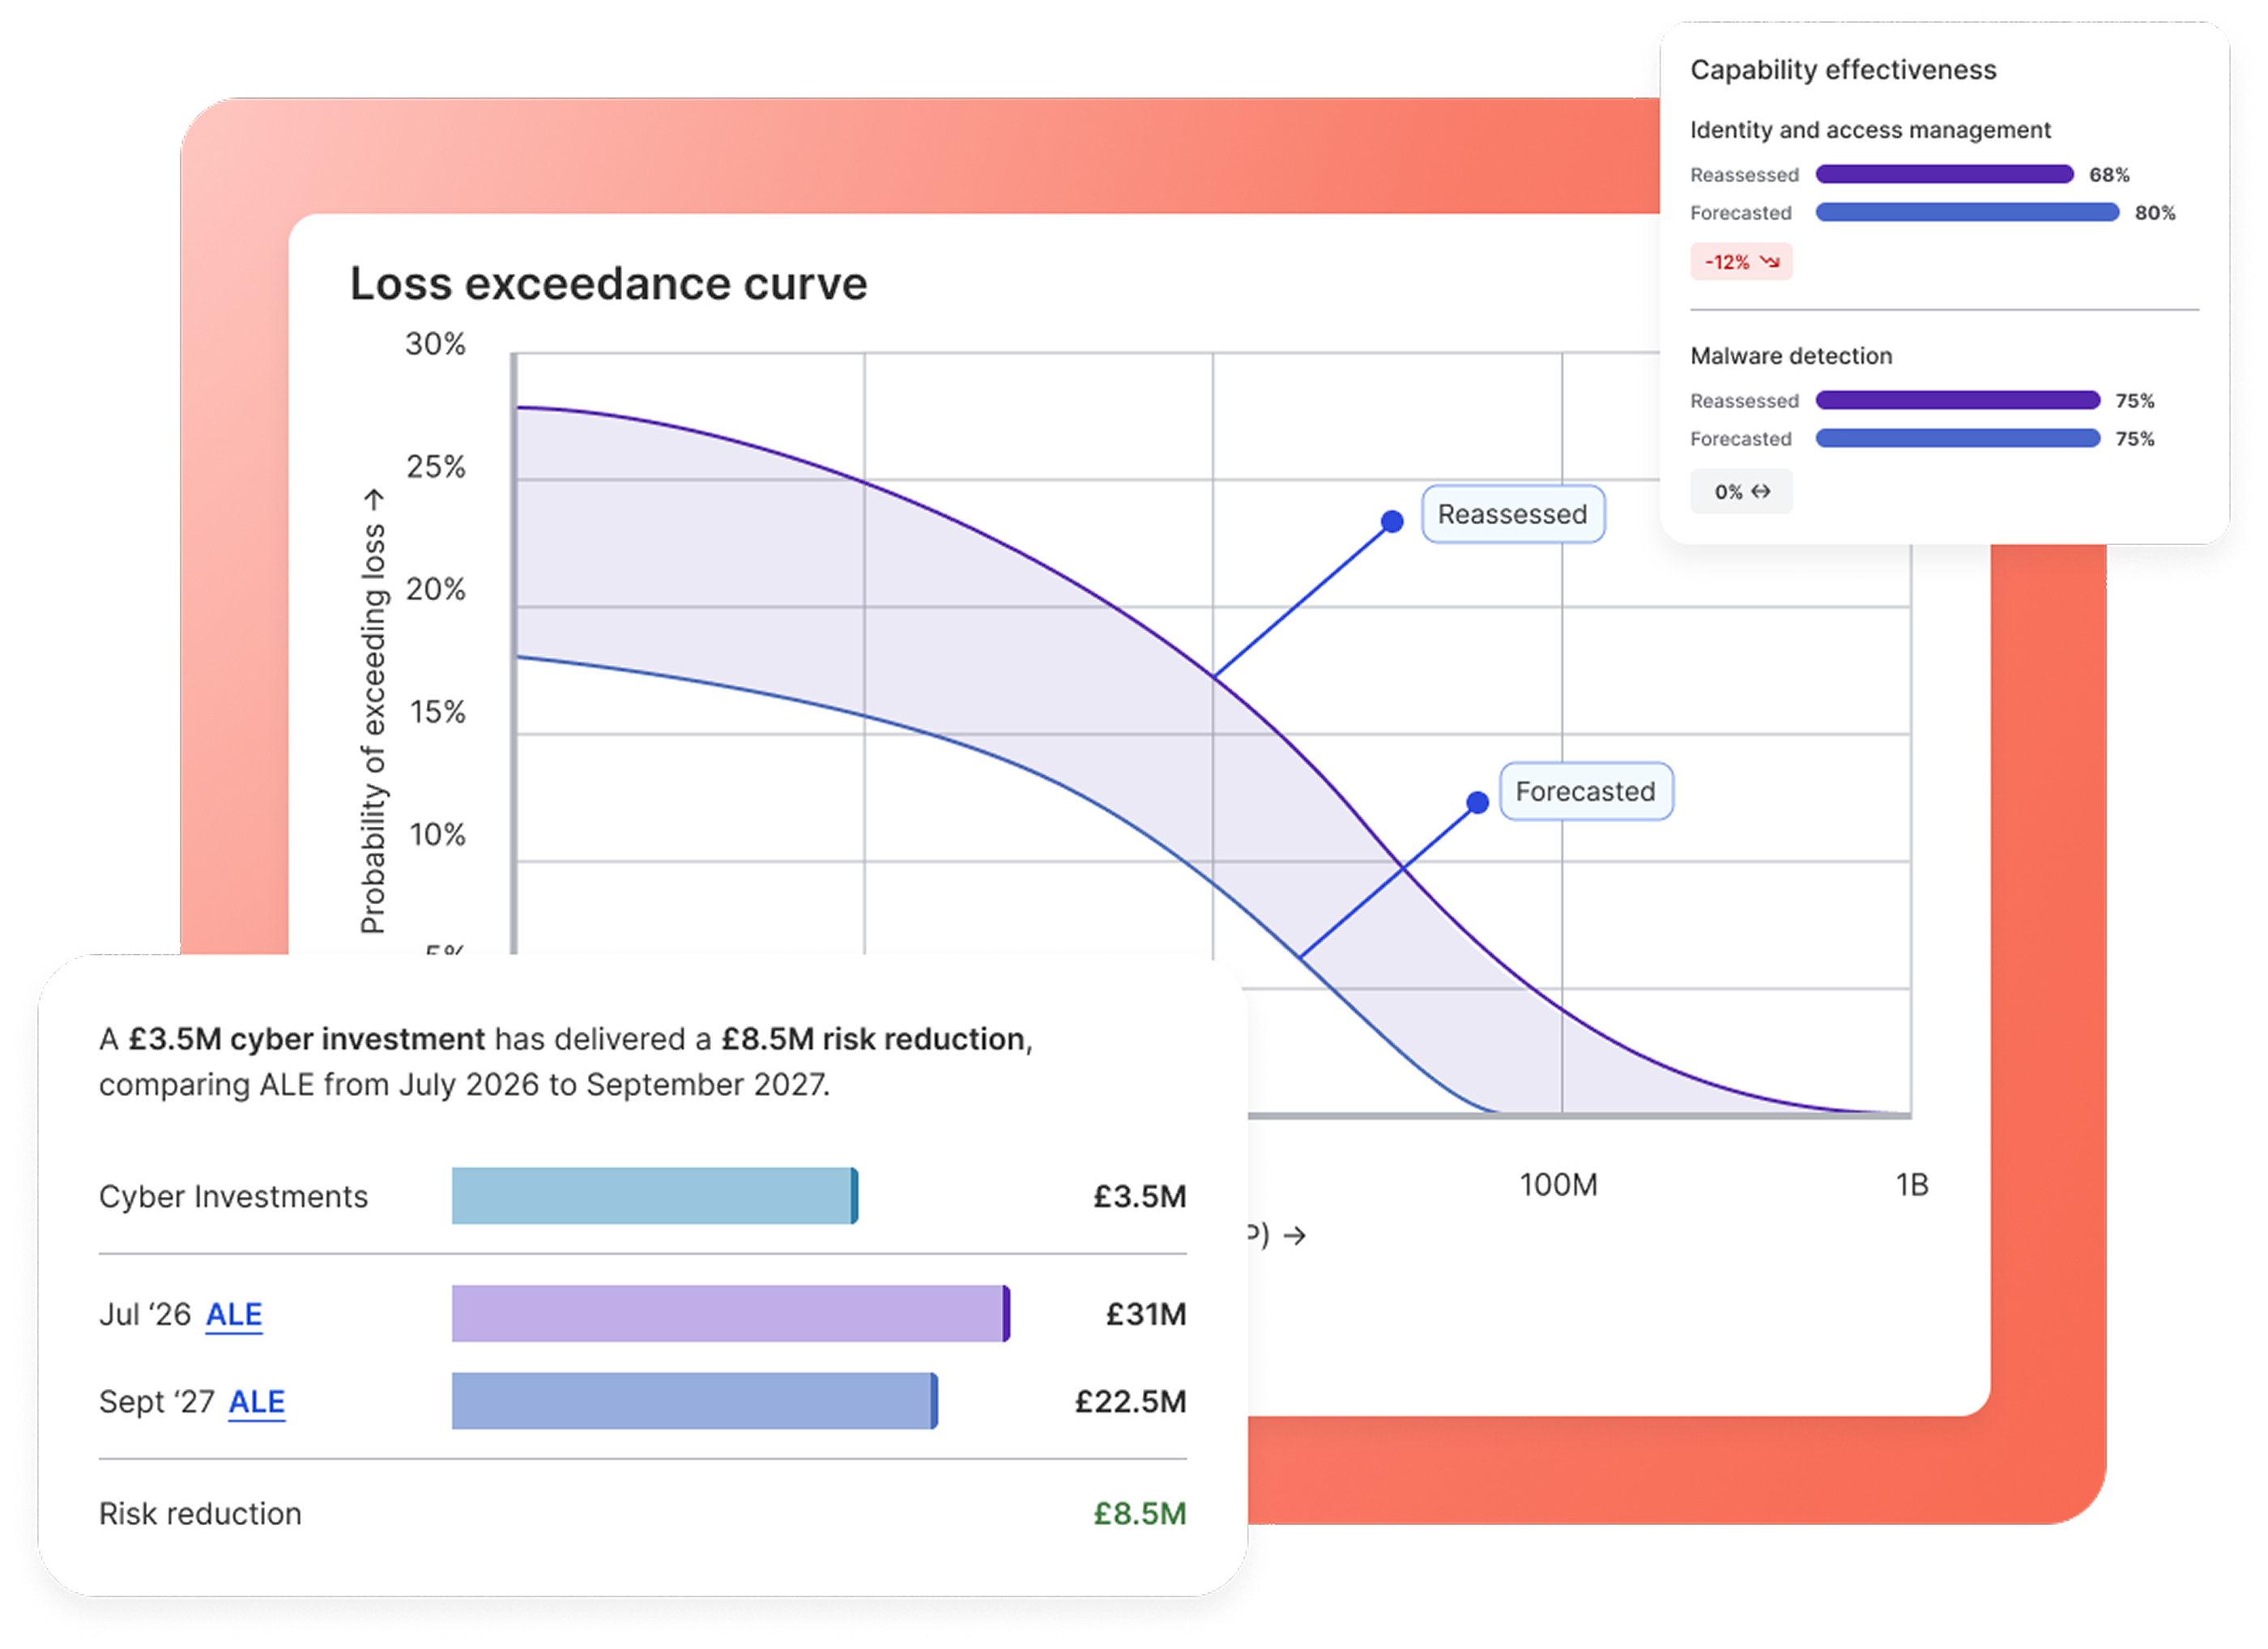Select the Reassessed curve marker dot
This screenshot has height=1649, width=2268.
coord(1392,521)
